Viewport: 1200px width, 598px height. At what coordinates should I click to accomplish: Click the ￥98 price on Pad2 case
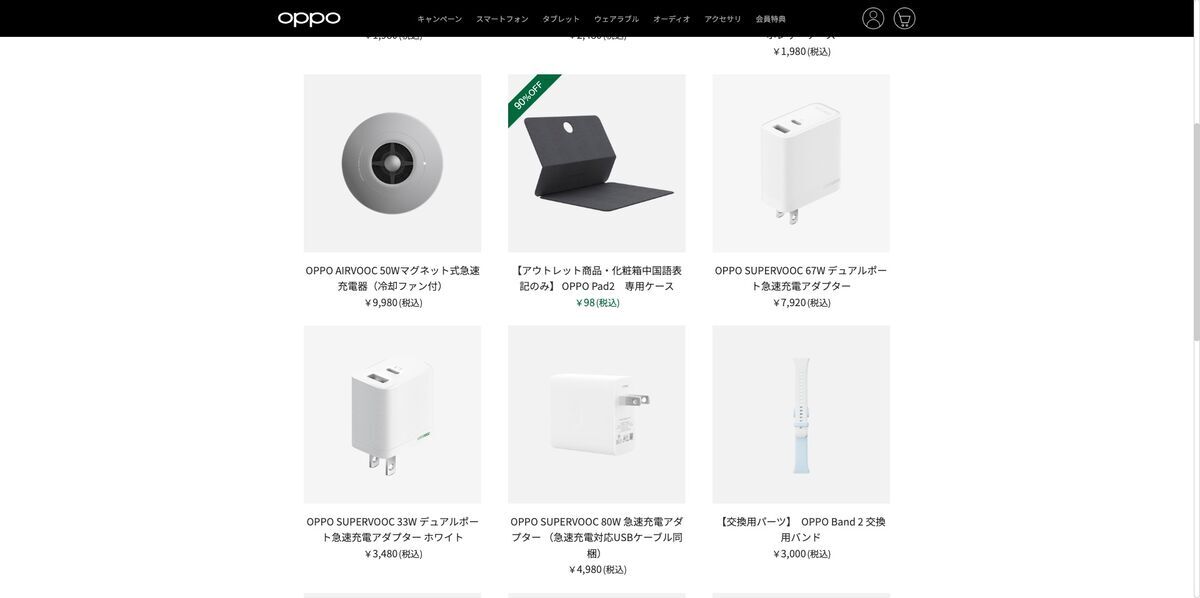pyautogui.click(x=597, y=302)
